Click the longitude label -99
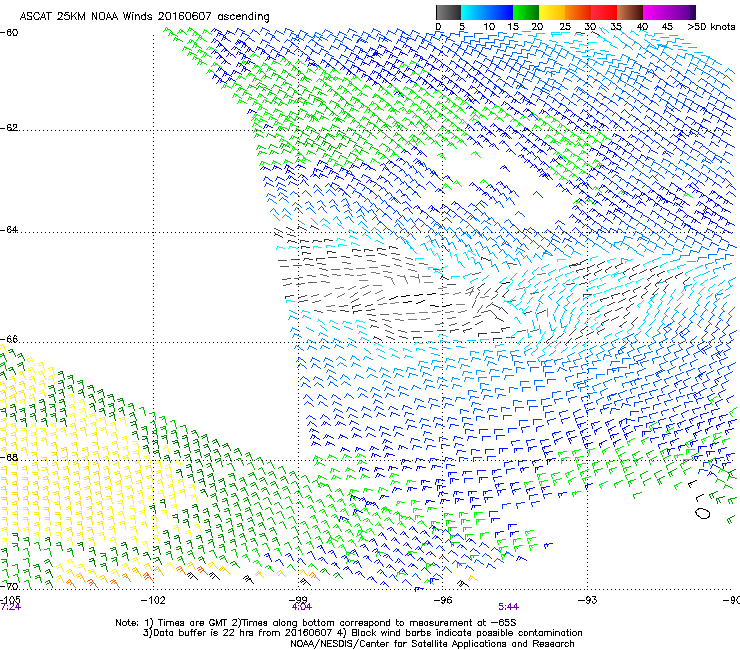 coord(298,600)
